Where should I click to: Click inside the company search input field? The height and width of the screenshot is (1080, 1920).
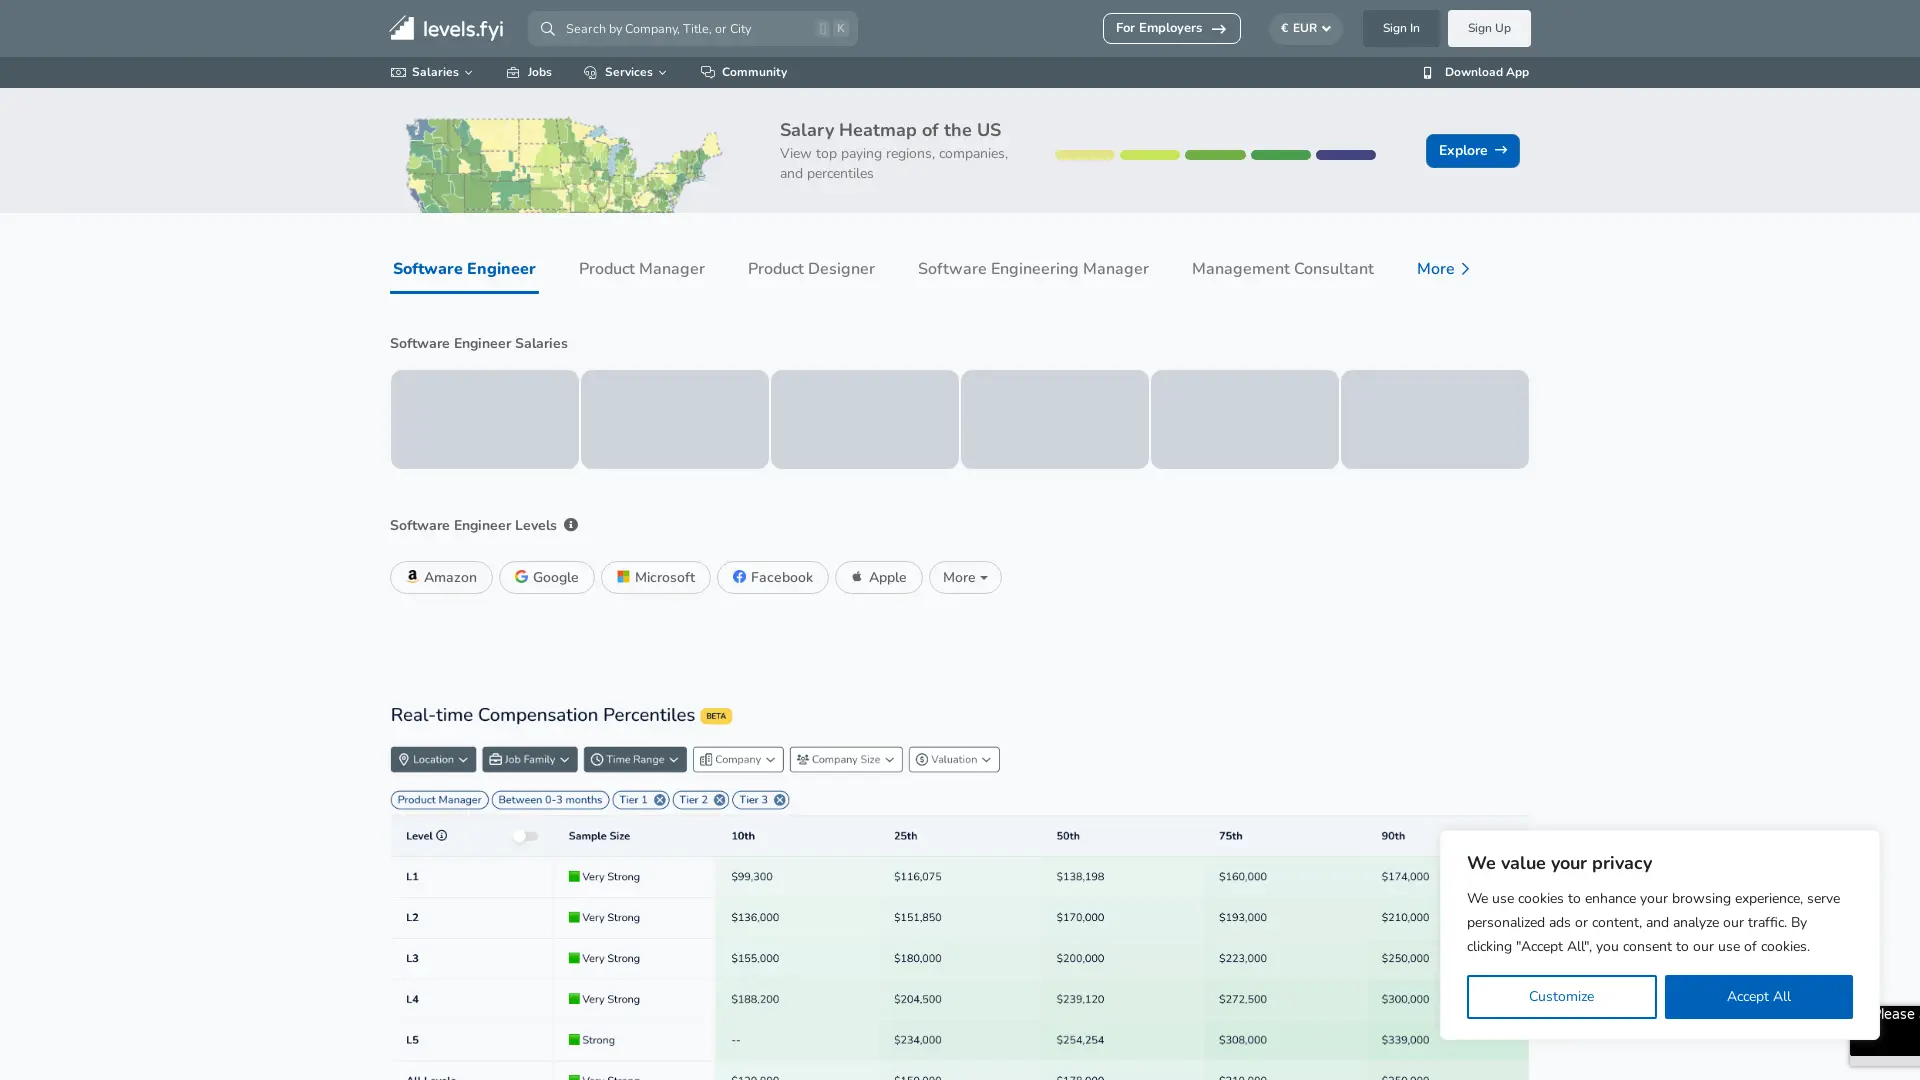692,28
